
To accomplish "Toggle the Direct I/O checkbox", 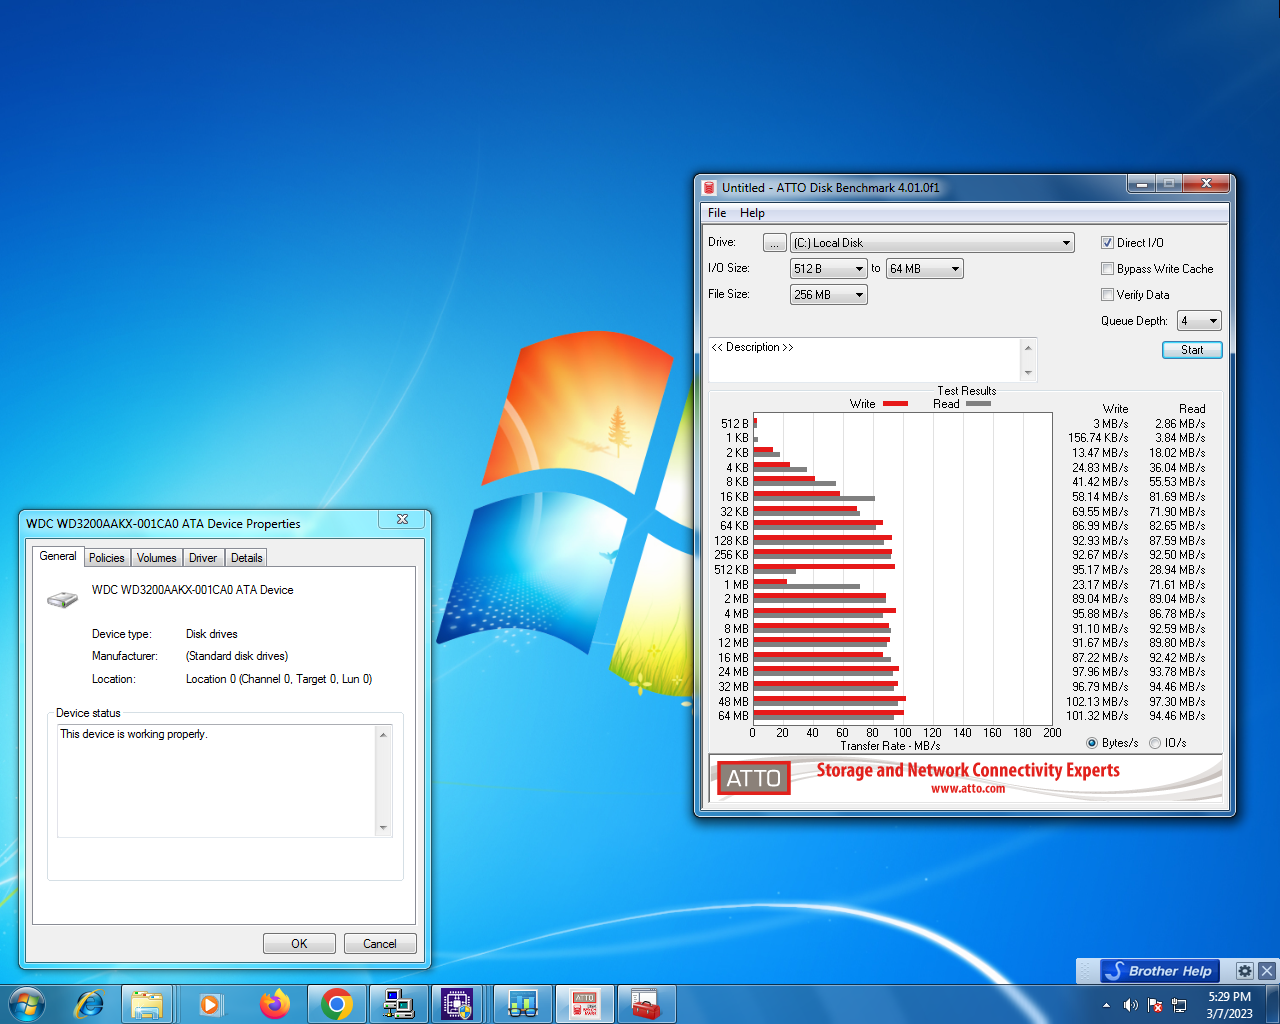I will pos(1107,243).
